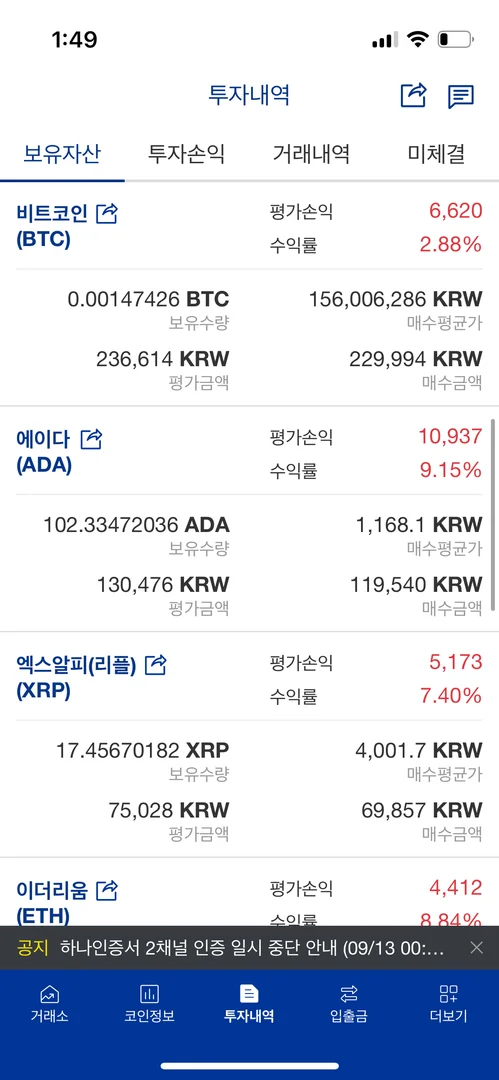Open the 미체결 tab
Image resolution: width=499 pixels, height=1080 pixels.
pos(436,153)
